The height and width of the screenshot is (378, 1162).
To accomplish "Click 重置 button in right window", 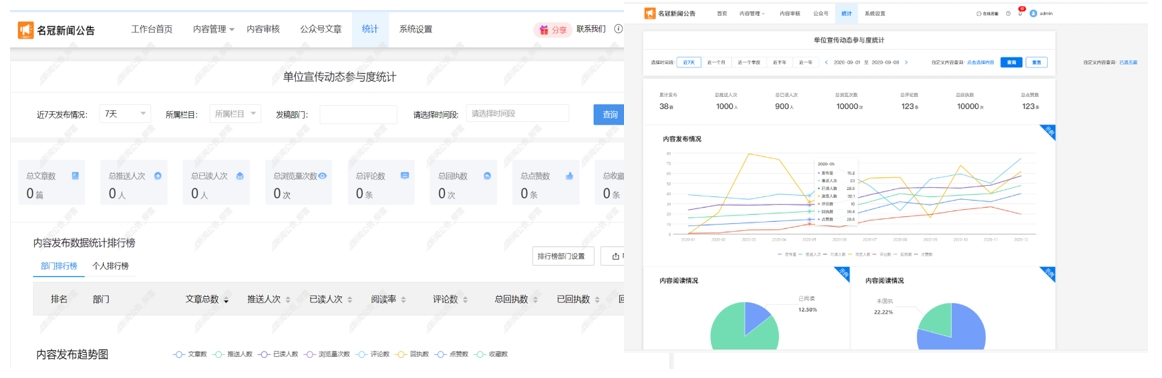I will pyautogui.click(x=1036, y=62).
